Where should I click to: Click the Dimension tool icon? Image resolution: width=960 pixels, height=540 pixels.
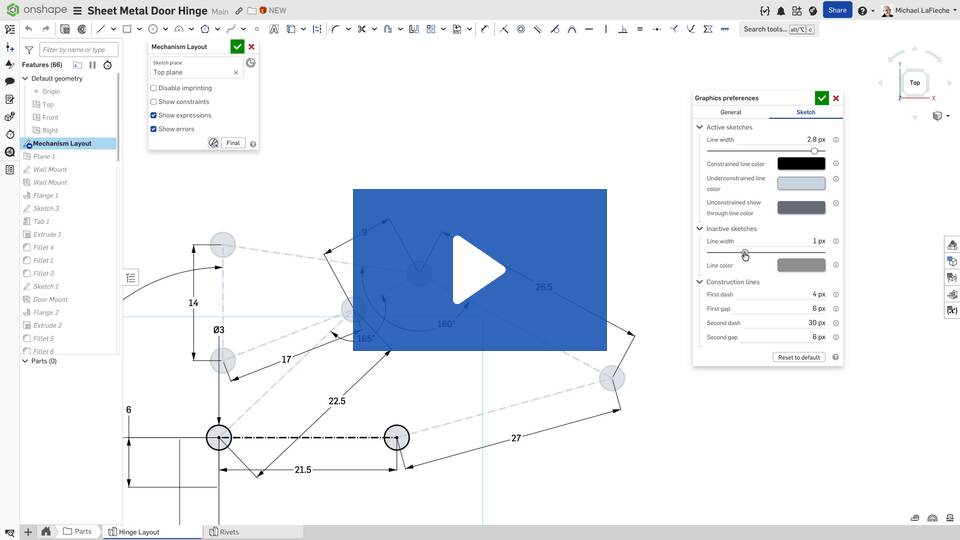click(484, 29)
